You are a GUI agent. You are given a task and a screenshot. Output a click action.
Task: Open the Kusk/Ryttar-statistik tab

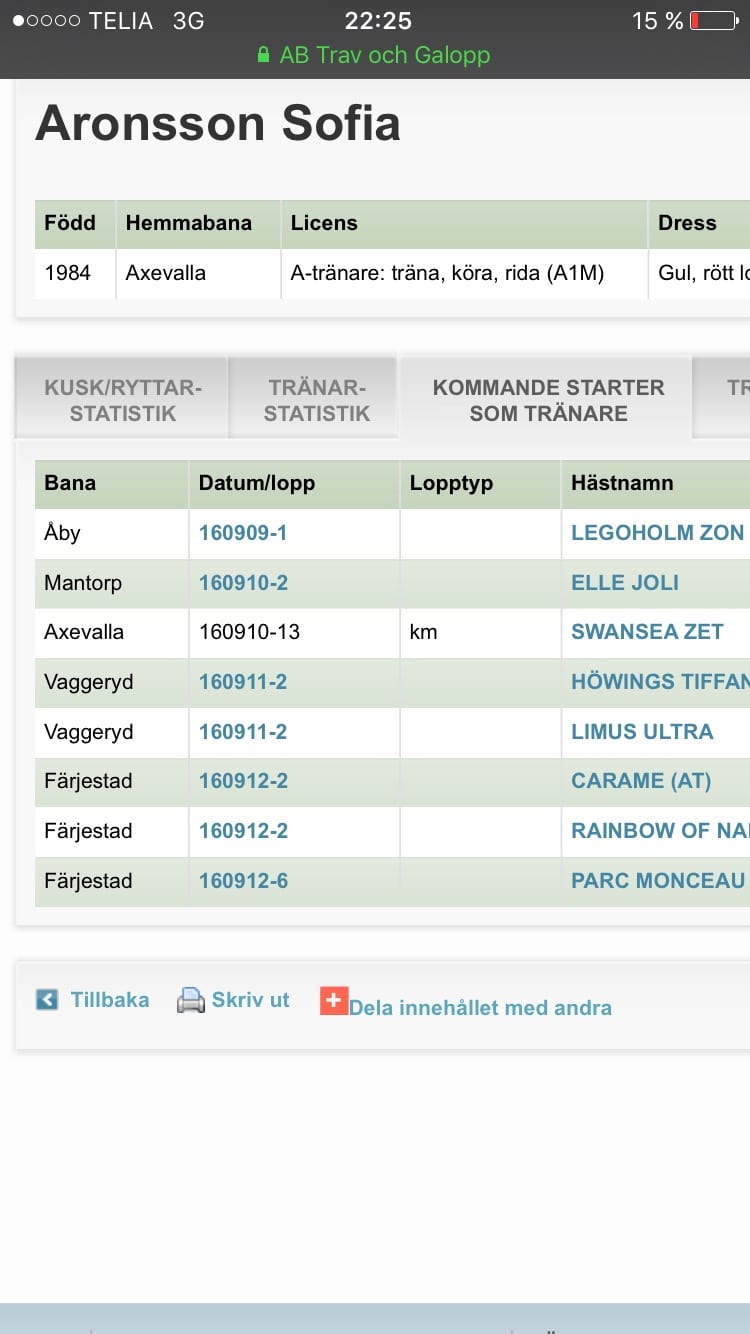pos(122,400)
